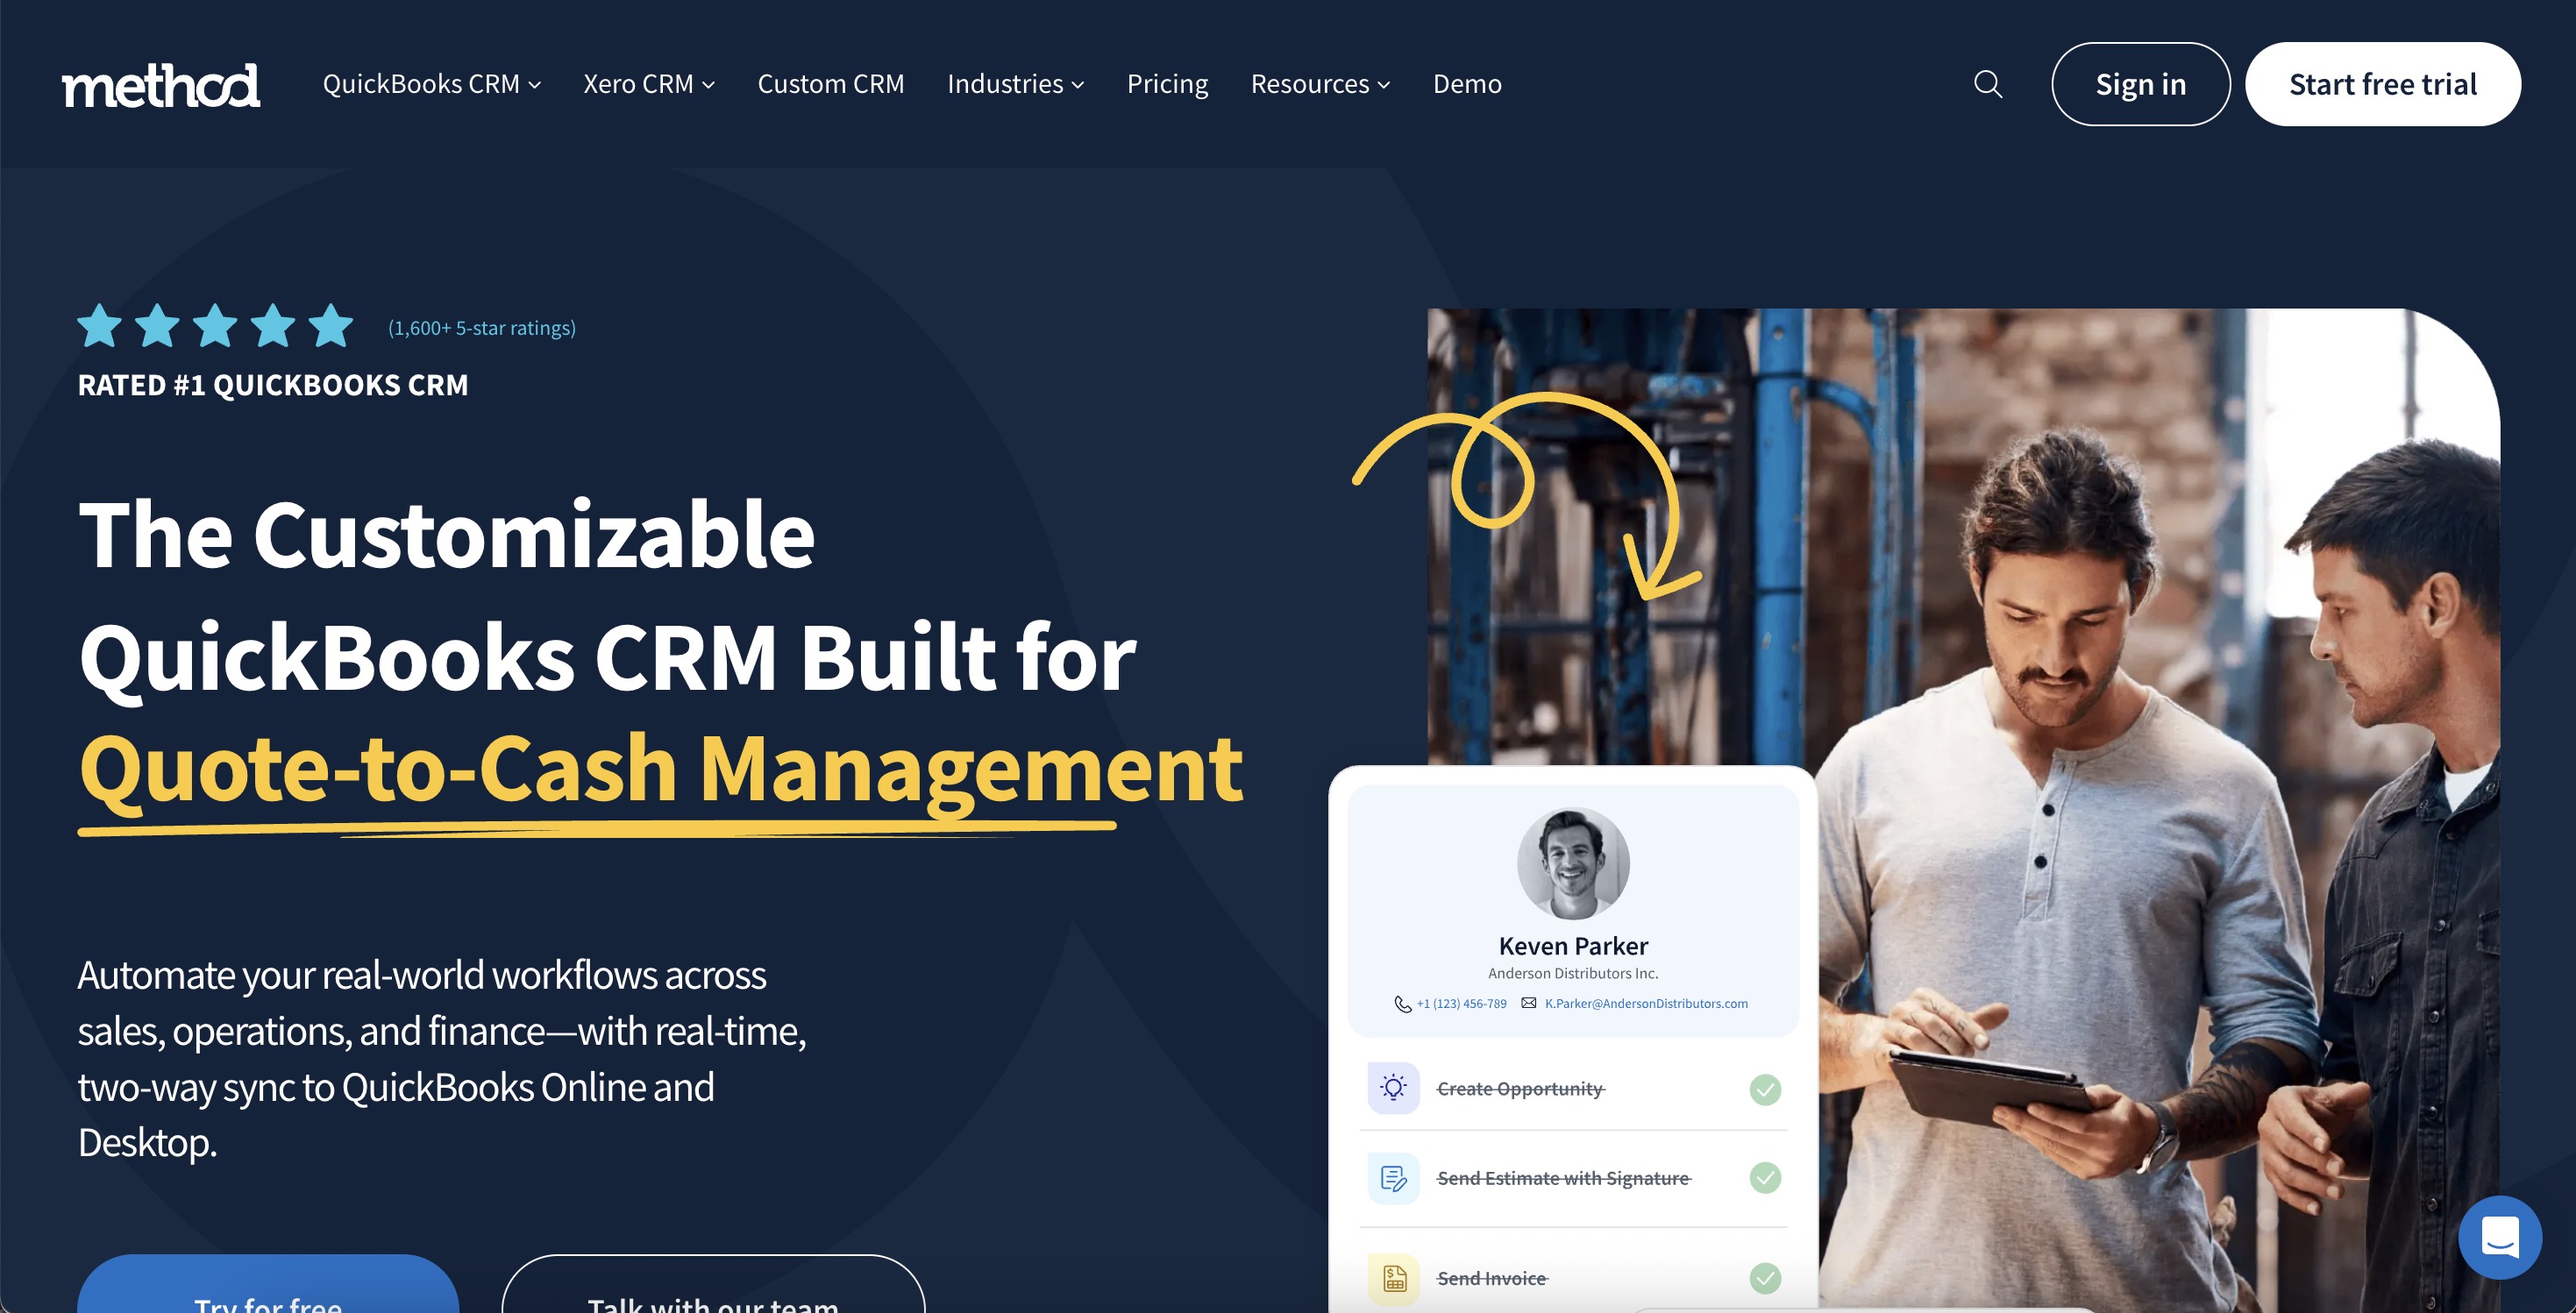Click Keven Parker's profile photo
Image resolution: width=2576 pixels, height=1313 pixels.
coord(1573,864)
